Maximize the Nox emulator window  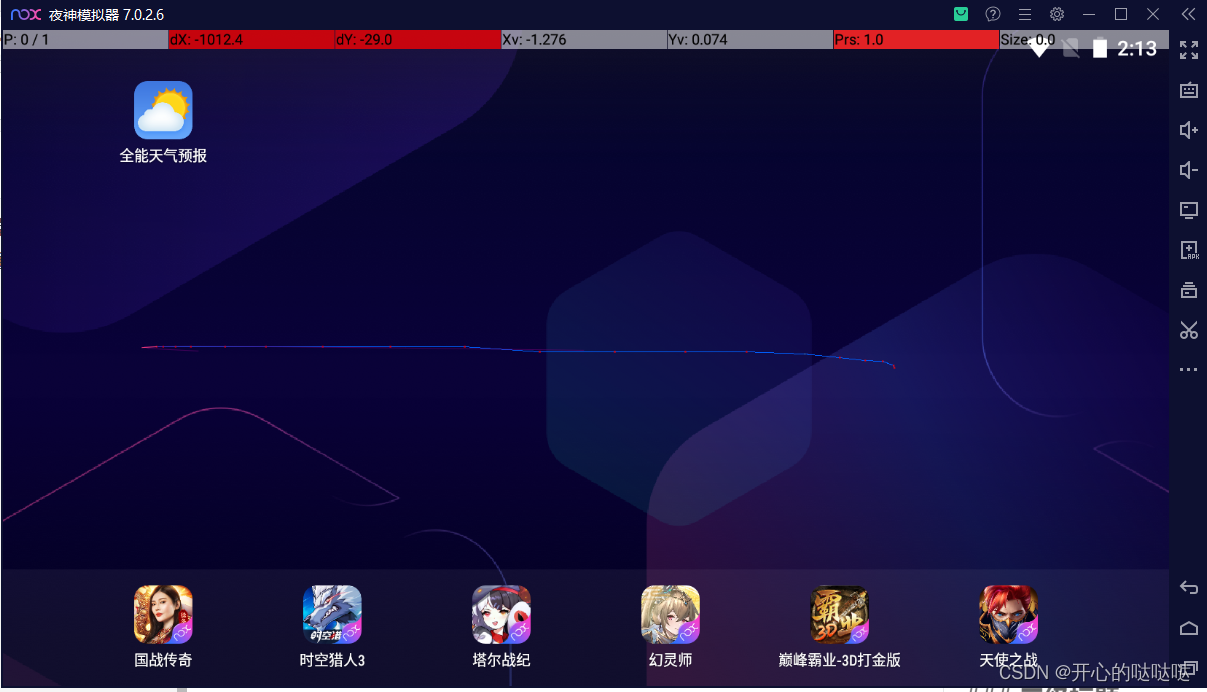pos(1121,14)
